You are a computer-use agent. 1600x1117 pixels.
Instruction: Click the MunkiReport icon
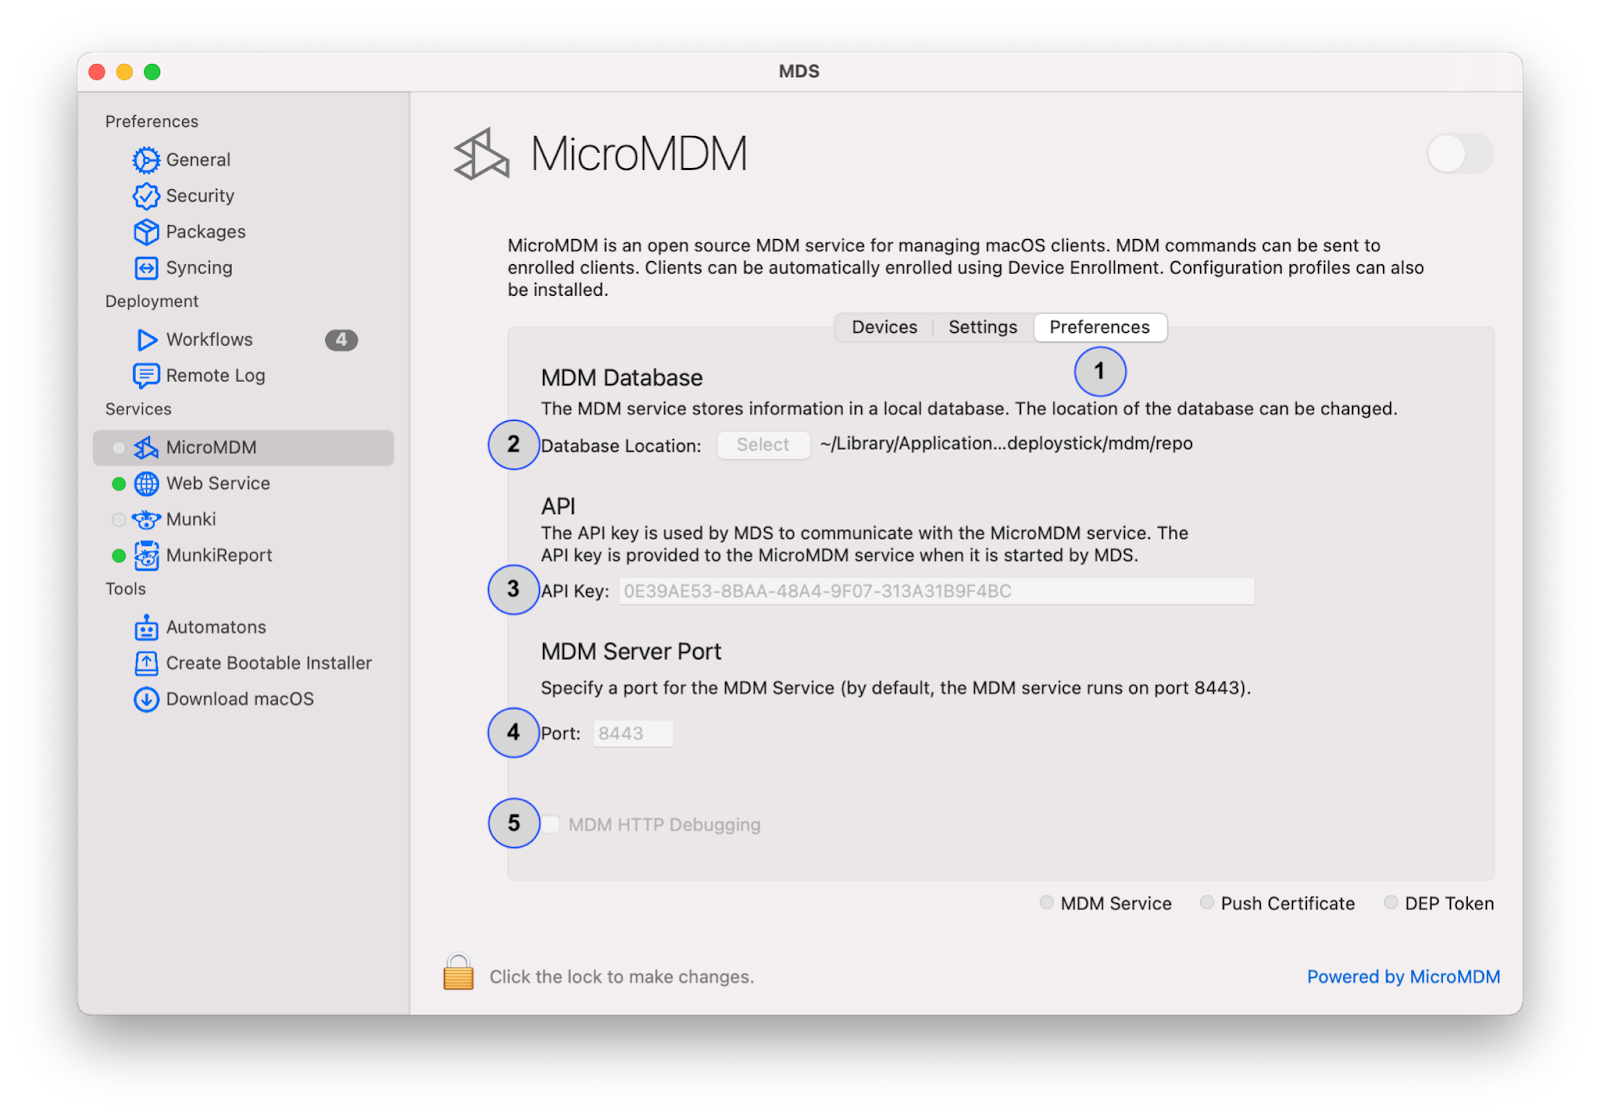(146, 556)
